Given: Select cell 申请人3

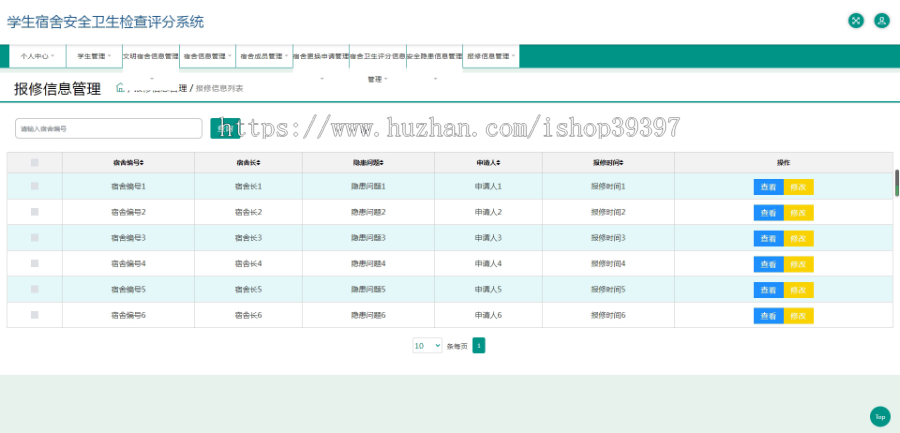Looking at the screenshot, I should pos(488,237).
